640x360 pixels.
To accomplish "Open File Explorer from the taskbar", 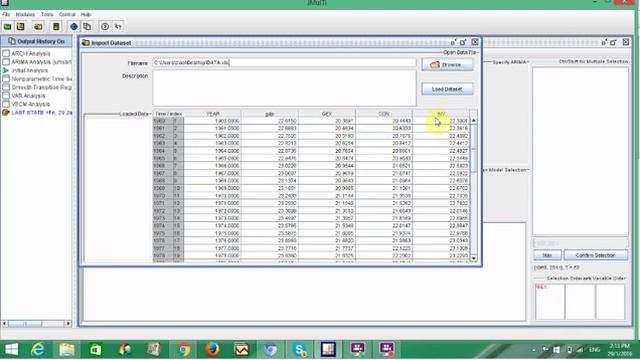I will (x=67, y=349).
